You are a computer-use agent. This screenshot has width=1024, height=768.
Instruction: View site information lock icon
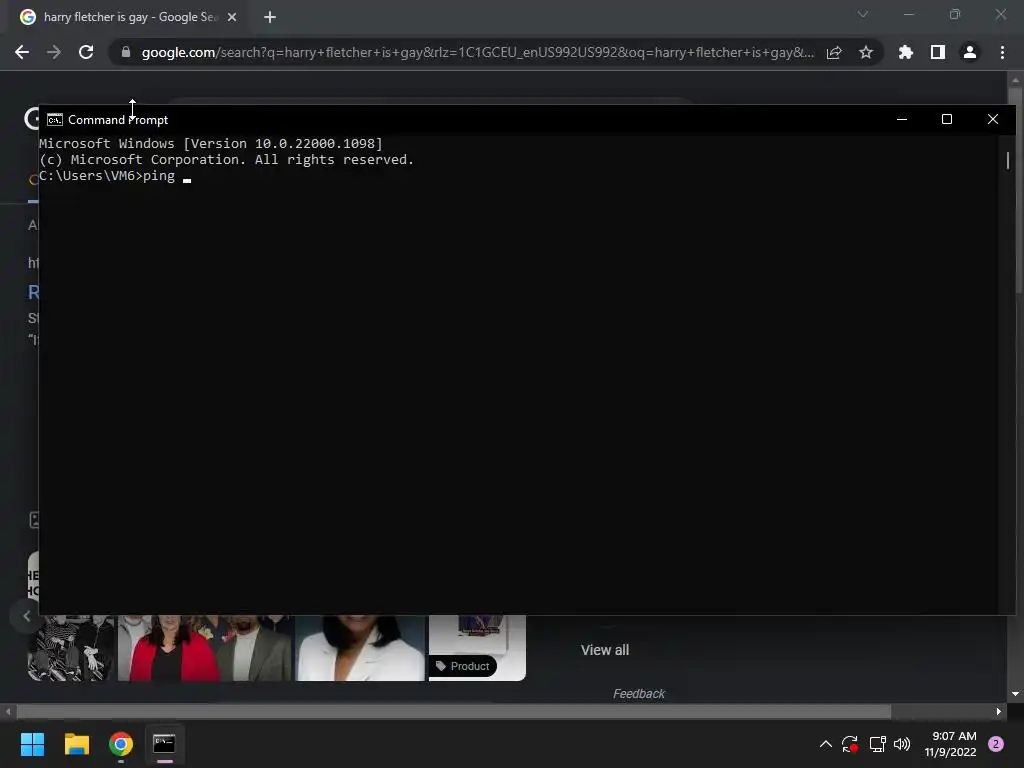click(126, 52)
